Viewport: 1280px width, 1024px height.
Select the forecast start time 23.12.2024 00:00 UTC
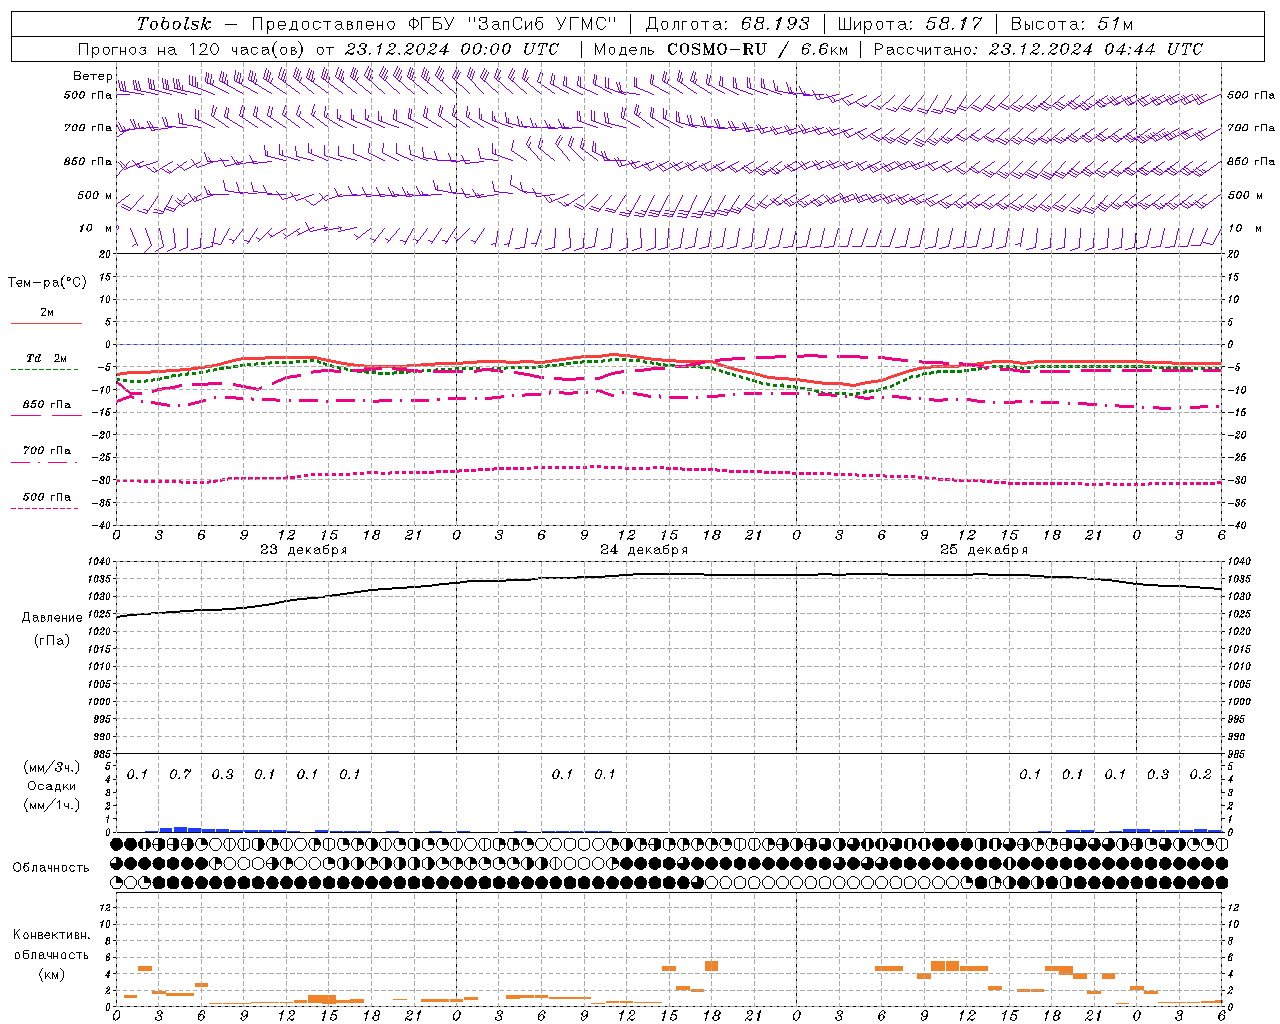[x=451, y=49]
